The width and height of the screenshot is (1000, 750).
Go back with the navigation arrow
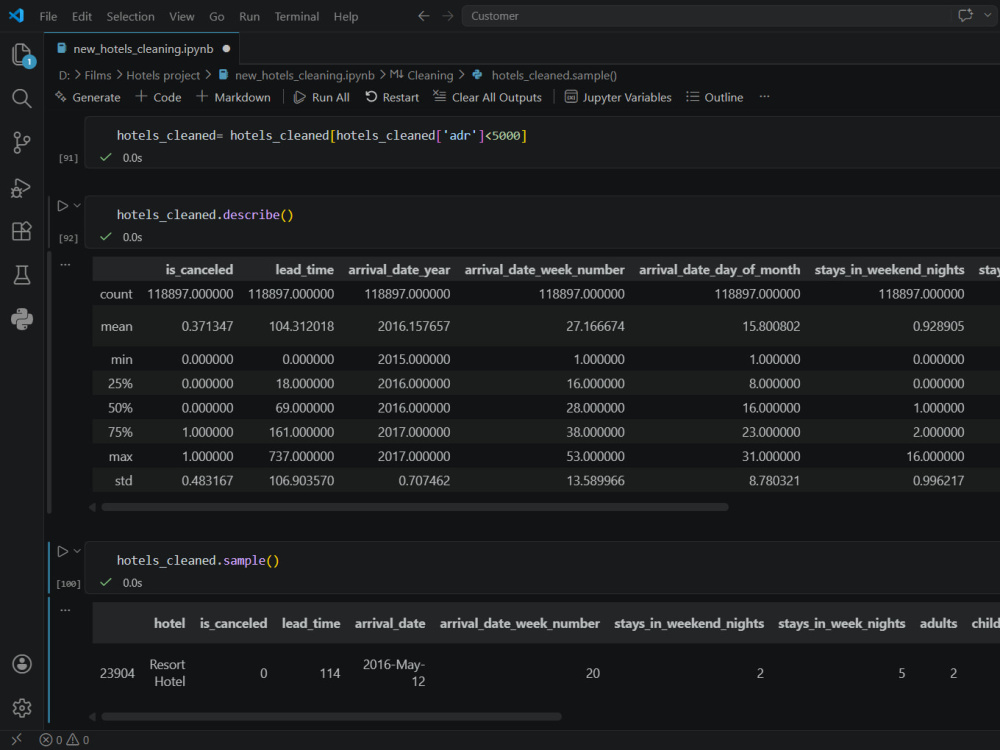(x=423, y=16)
